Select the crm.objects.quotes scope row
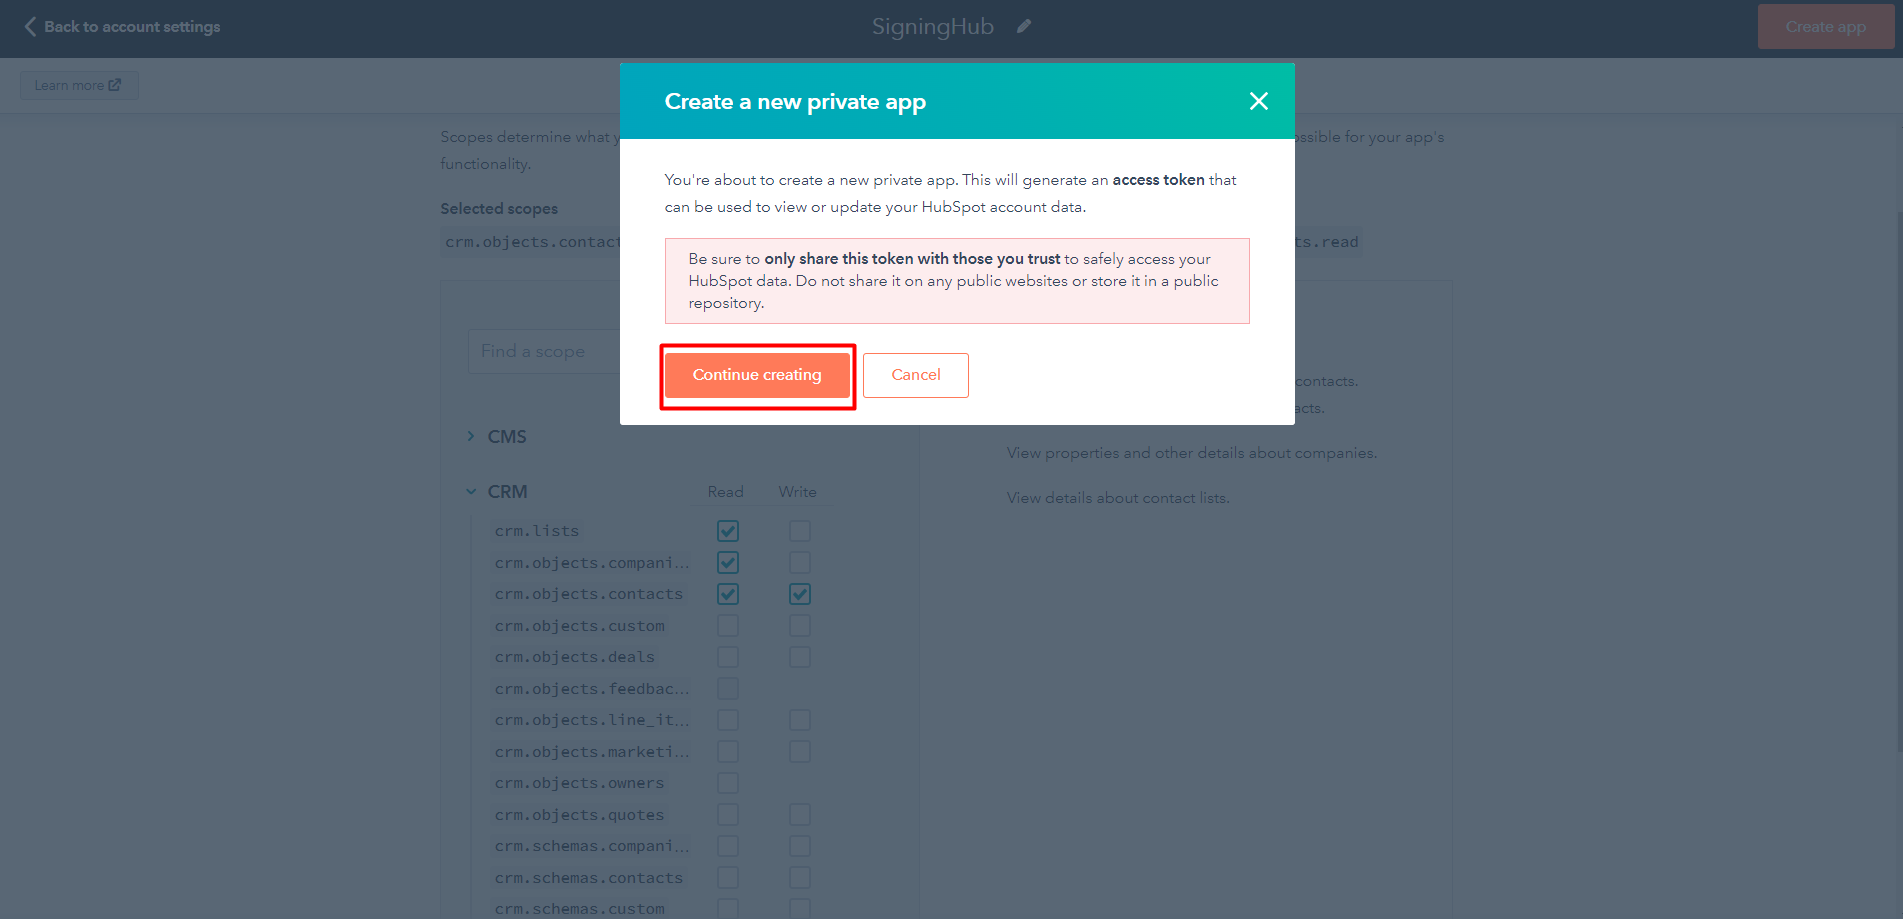The width and height of the screenshot is (1903, 919). (x=650, y=815)
